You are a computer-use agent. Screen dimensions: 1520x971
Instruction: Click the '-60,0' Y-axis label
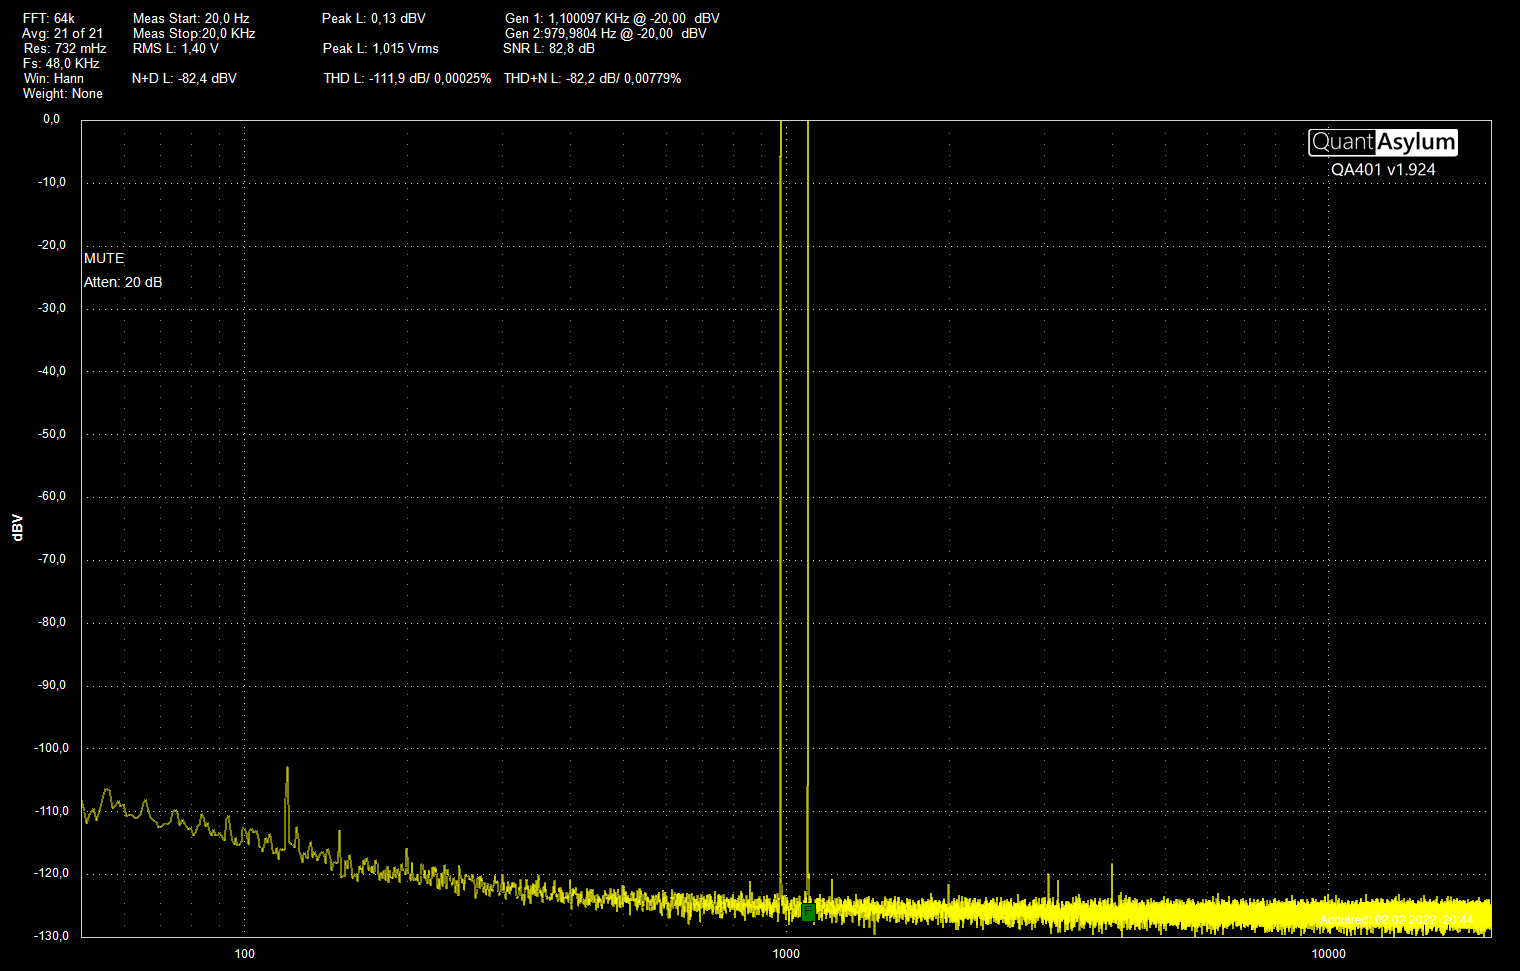pyautogui.click(x=52, y=496)
